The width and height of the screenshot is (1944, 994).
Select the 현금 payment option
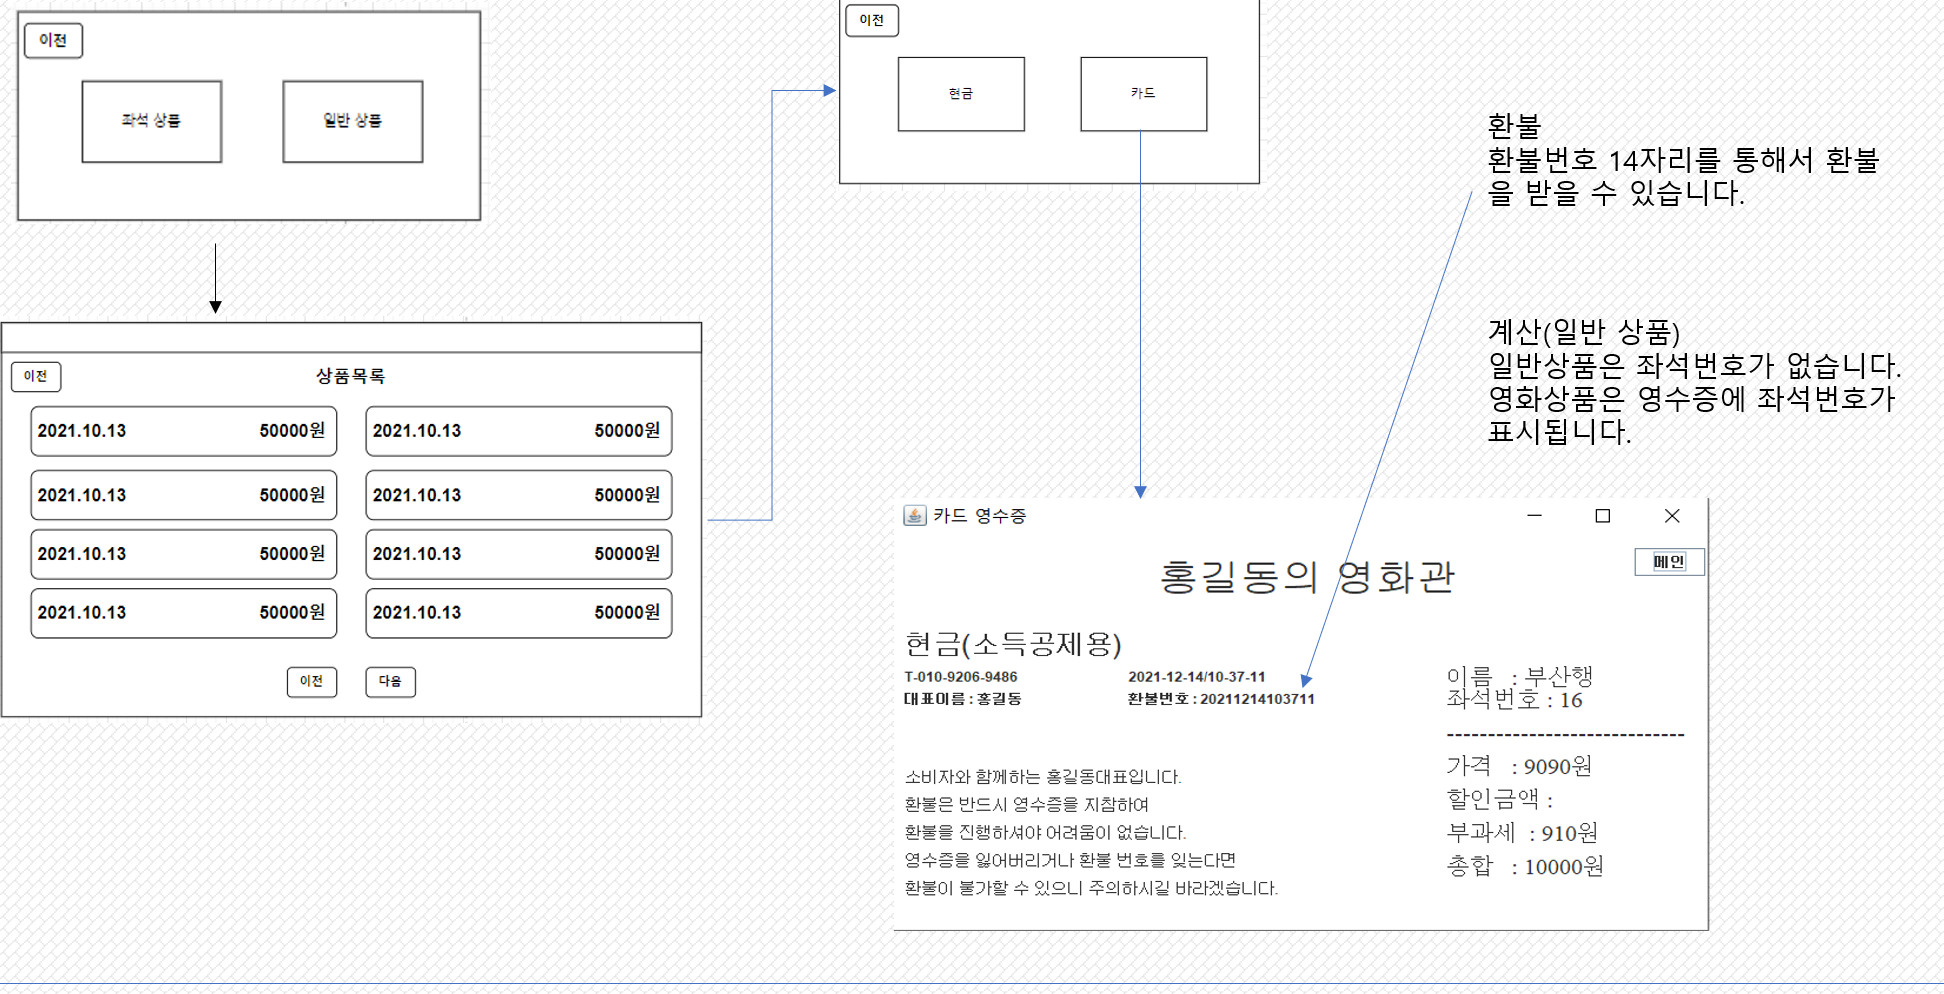961,93
